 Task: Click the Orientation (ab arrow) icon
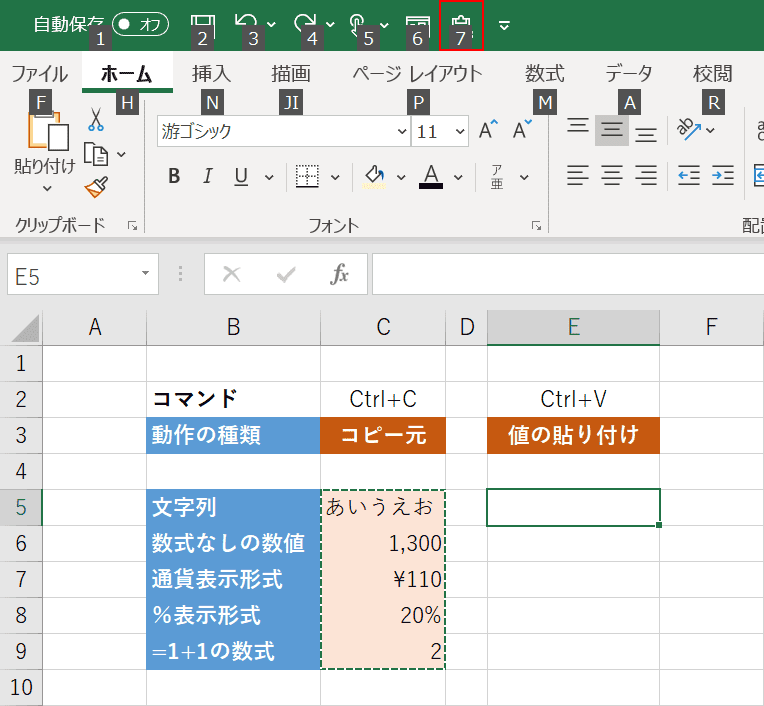tap(688, 129)
